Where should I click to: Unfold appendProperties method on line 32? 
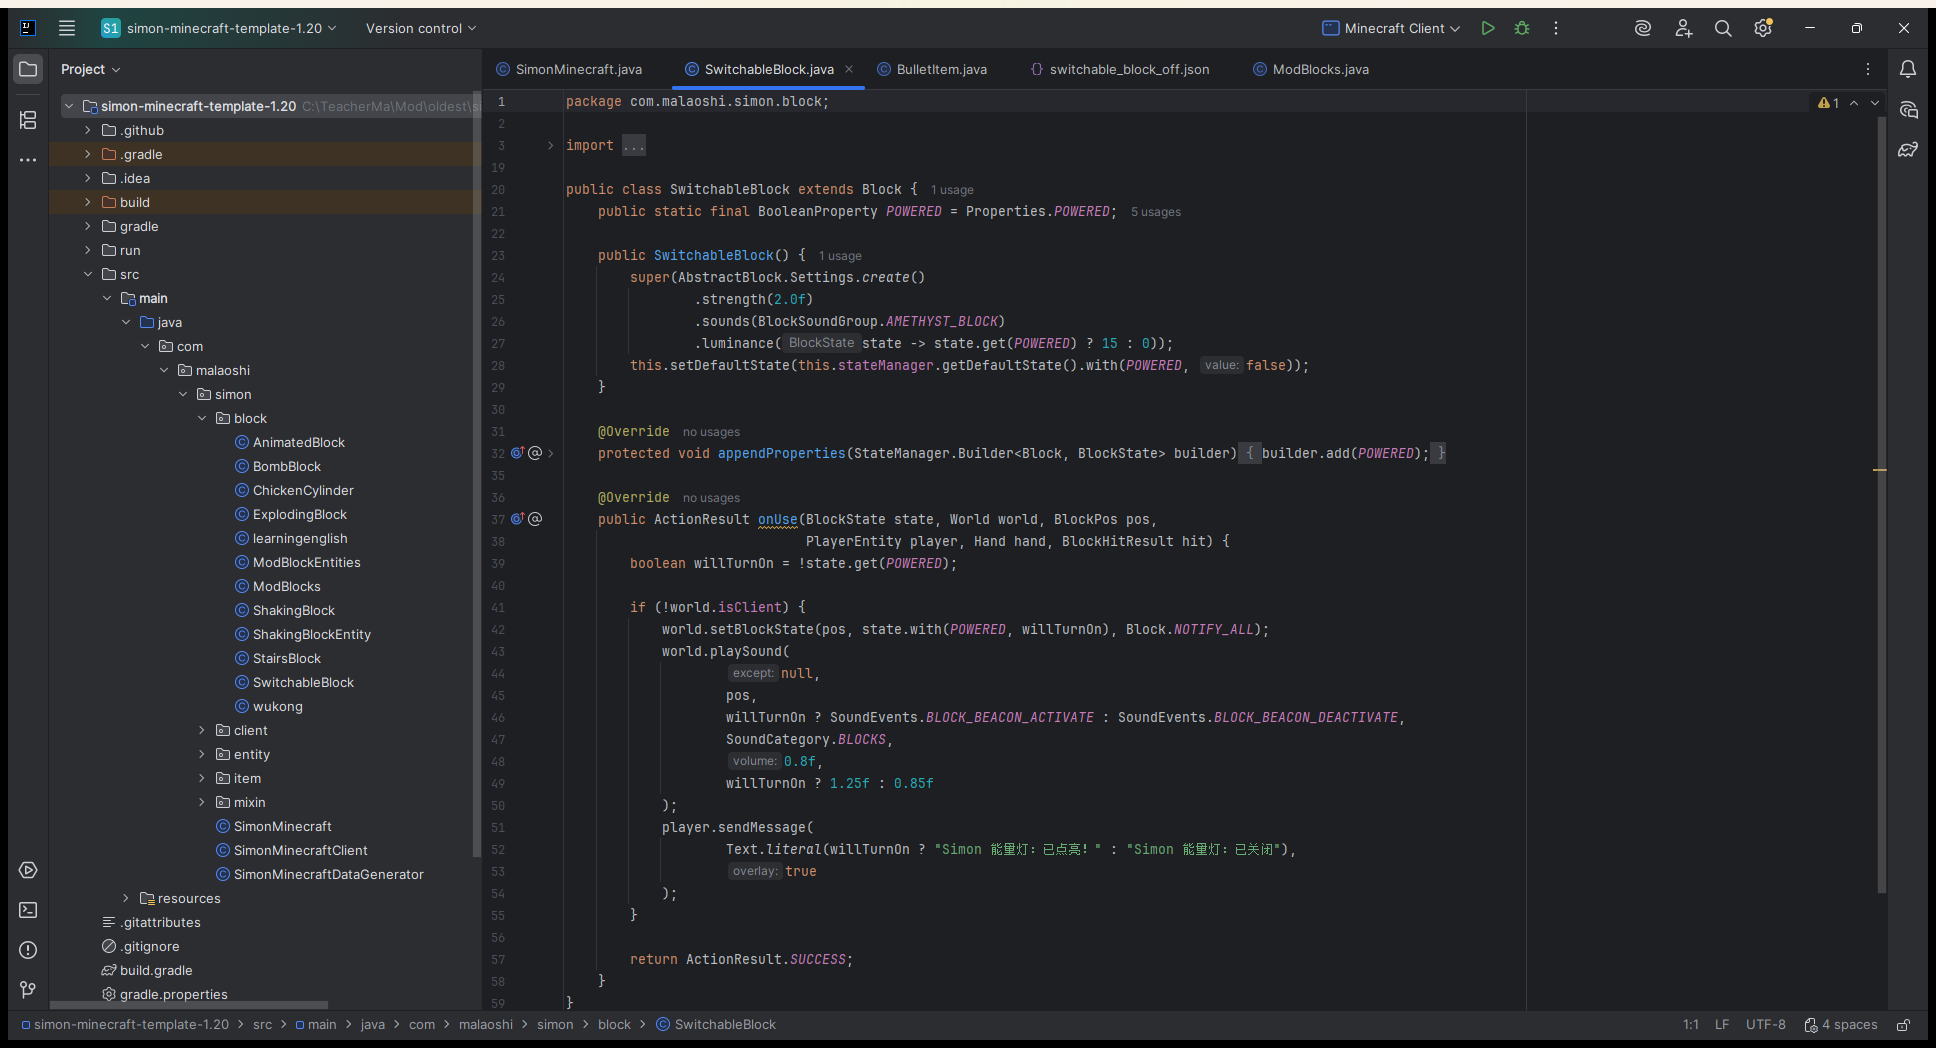click(550, 453)
